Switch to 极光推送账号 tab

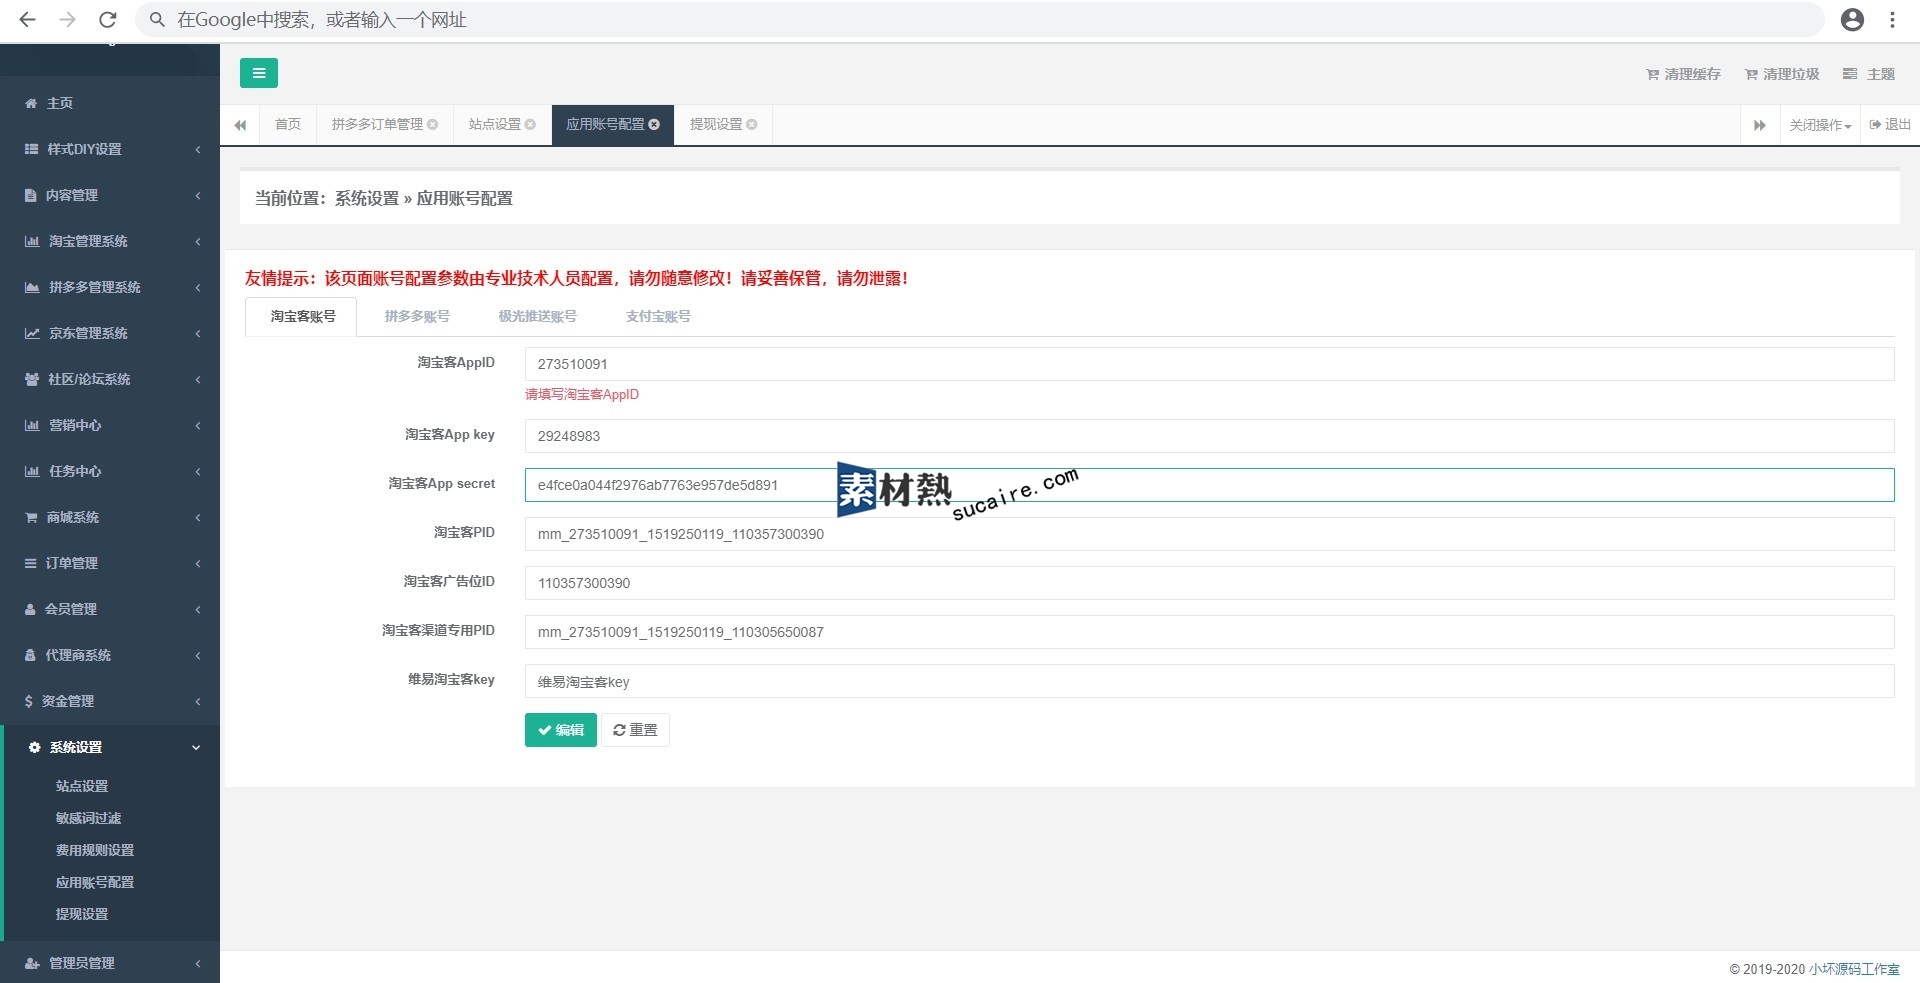pyautogui.click(x=538, y=316)
